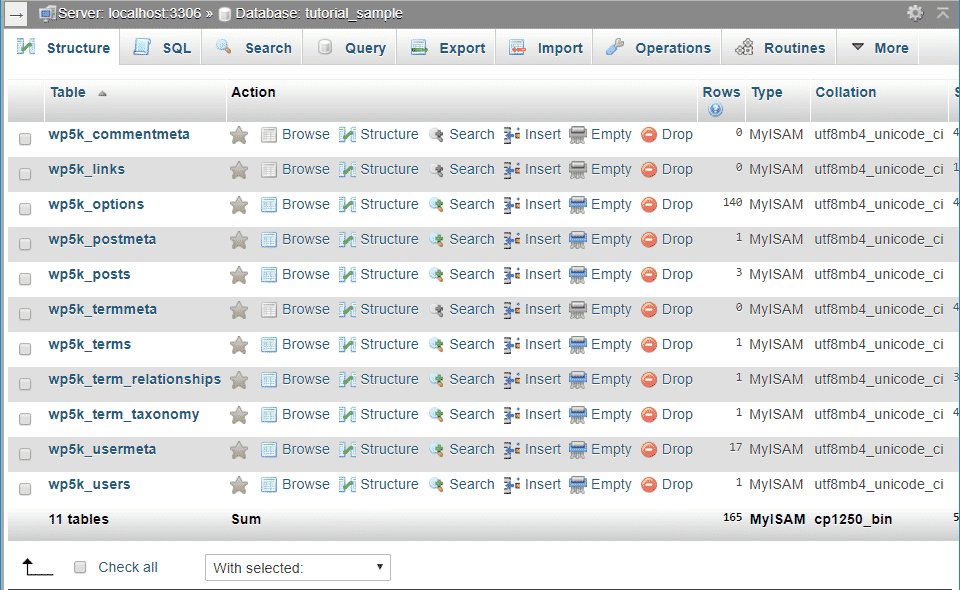Click Drop link for wp5k_term_taxonomy
This screenshot has width=960, height=590.
[x=677, y=415]
